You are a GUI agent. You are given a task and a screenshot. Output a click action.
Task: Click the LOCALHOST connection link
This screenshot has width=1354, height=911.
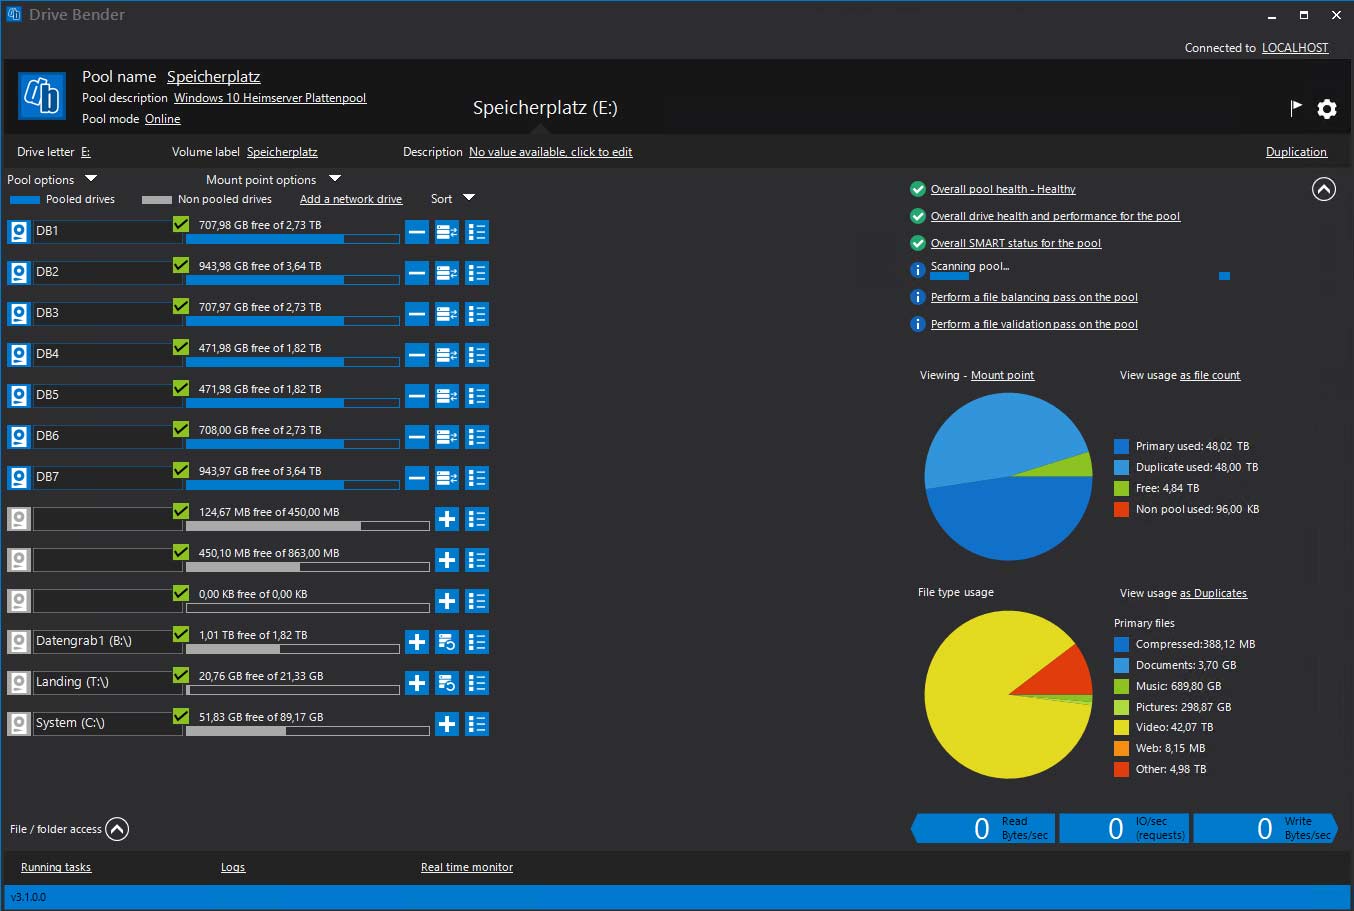click(1295, 48)
